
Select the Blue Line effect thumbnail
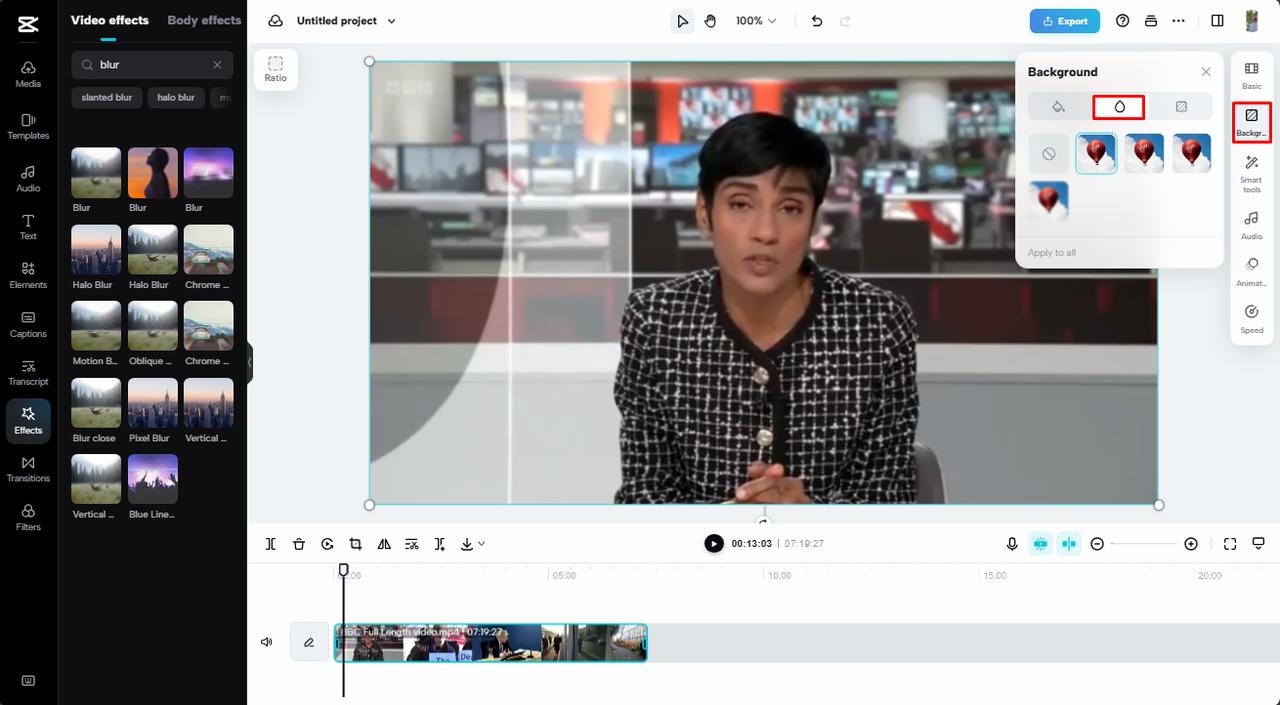coord(153,479)
